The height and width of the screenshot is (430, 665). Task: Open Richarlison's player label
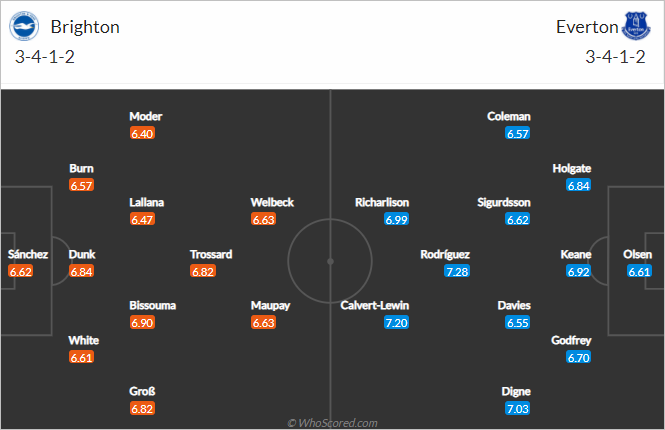(382, 202)
